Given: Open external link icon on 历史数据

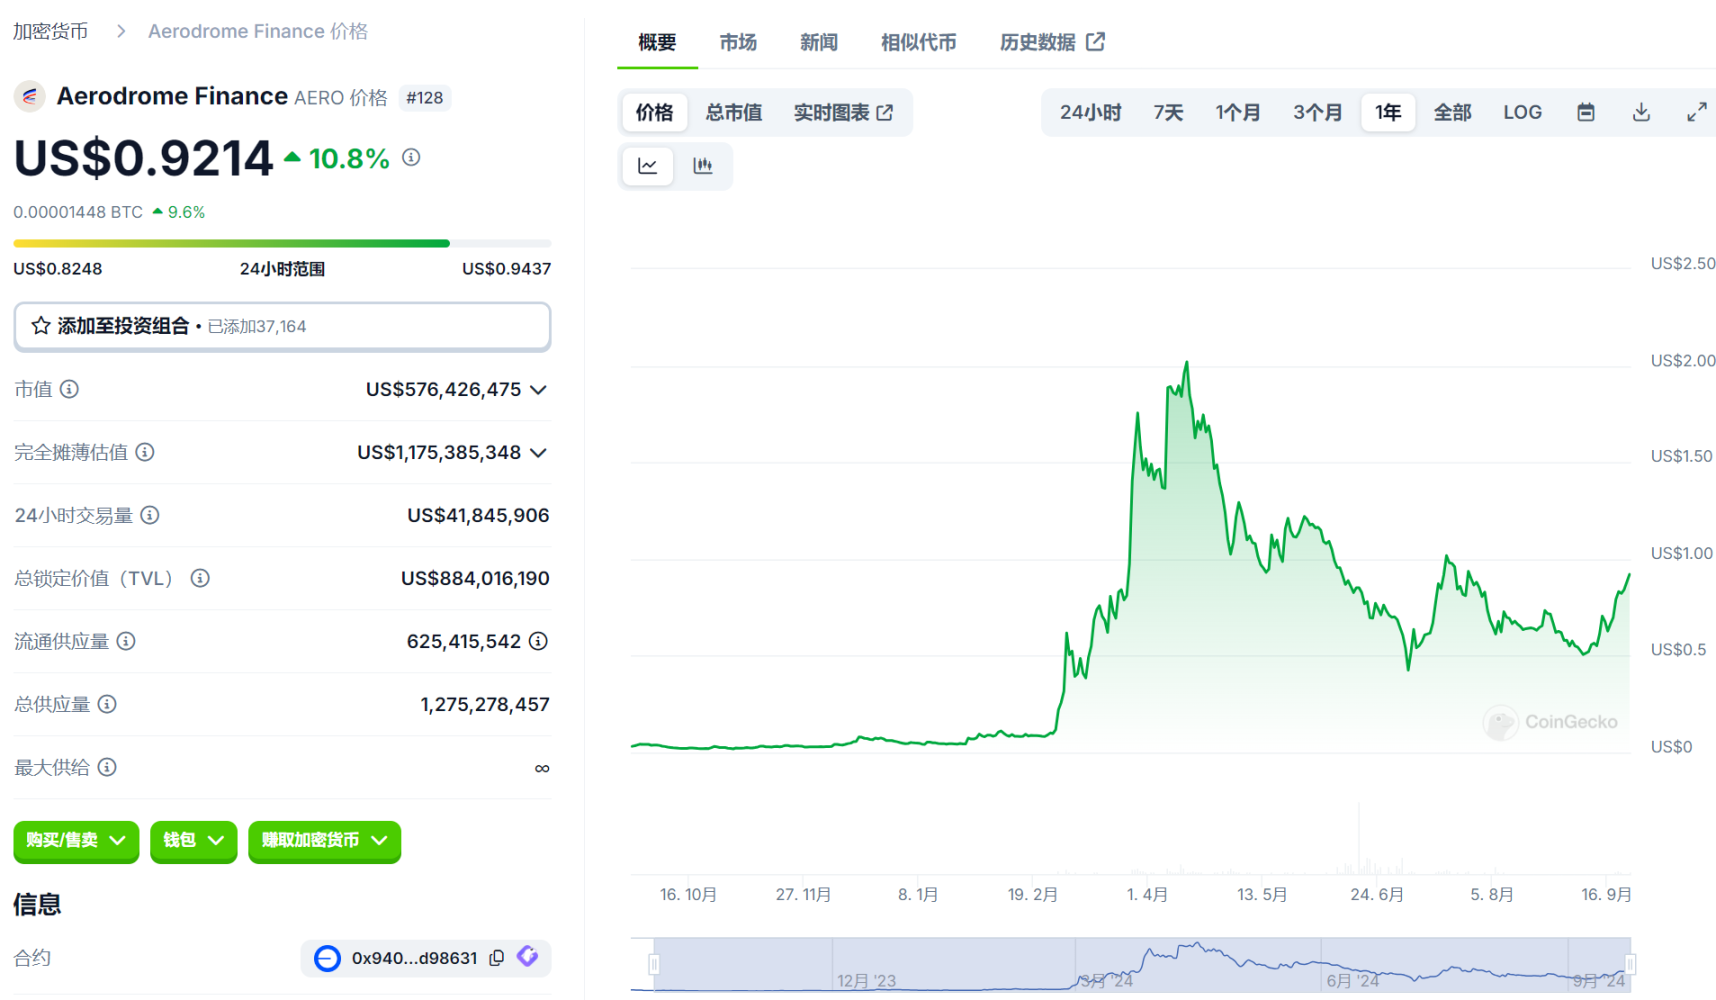Looking at the screenshot, I should point(1096,42).
